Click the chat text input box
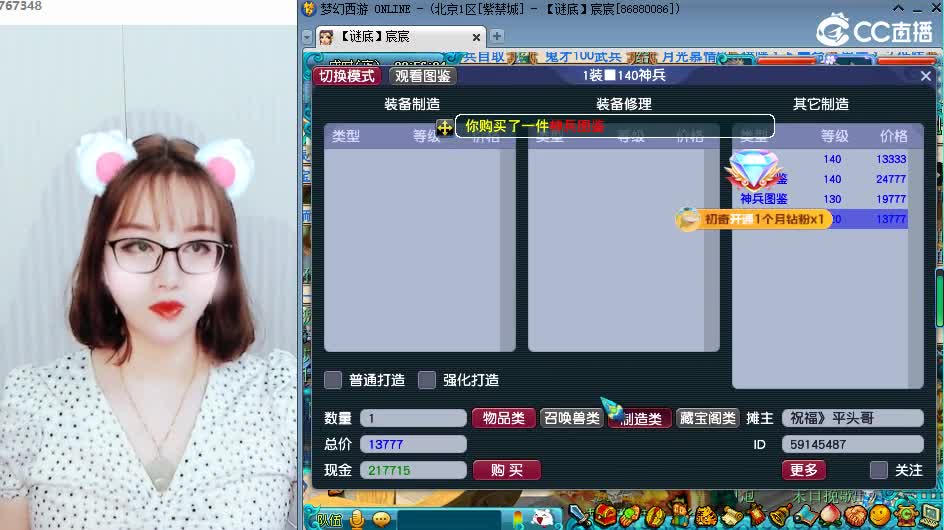Screen dimensions: 944x530 pyautogui.click(x=449, y=520)
